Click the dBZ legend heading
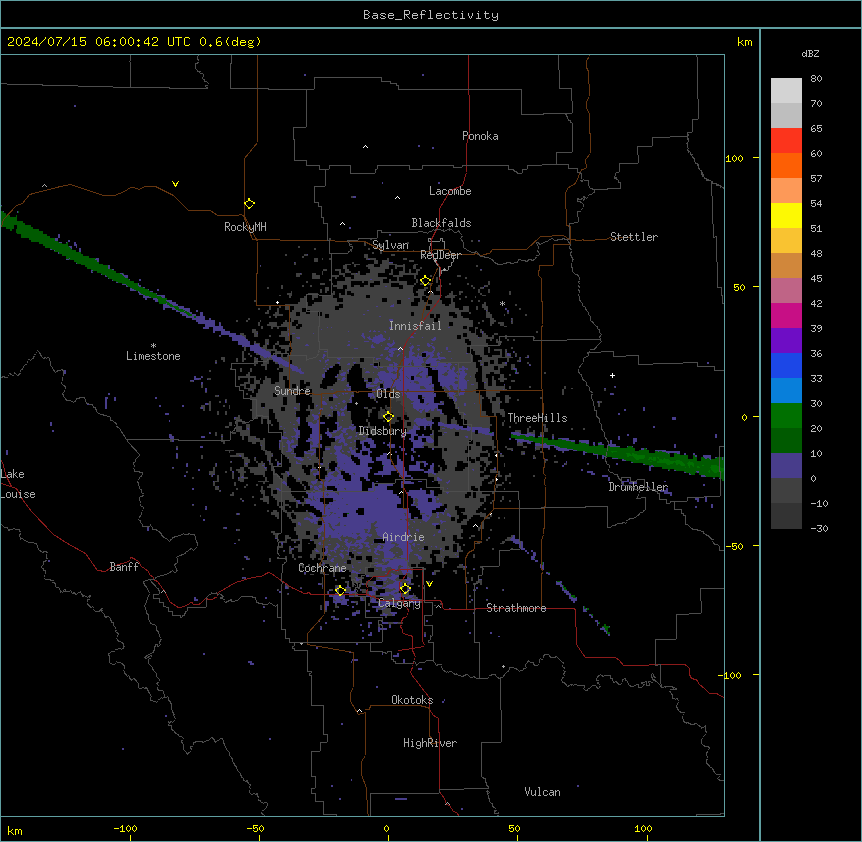862x842 pixels. pyautogui.click(x=810, y=54)
